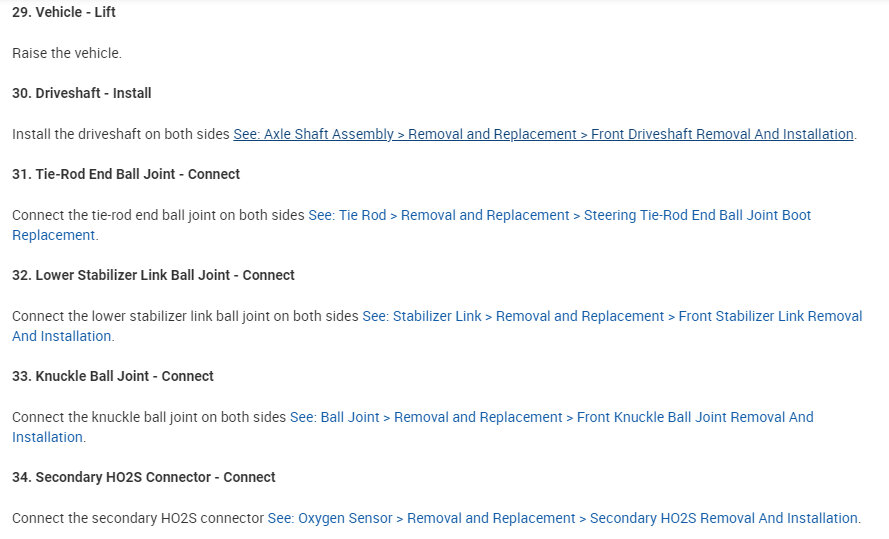Click the '30. Driveshaft - Install' heading
The height and width of the screenshot is (539, 889).
[x=82, y=93]
